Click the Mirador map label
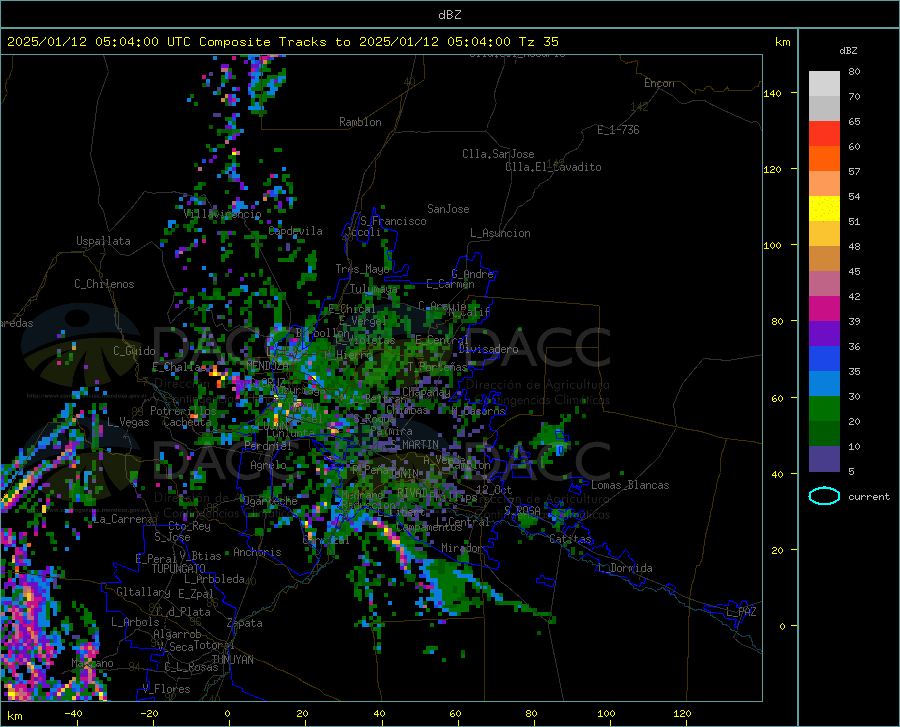Image resolution: width=900 pixels, height=727 pixels. tap(462, 548)
